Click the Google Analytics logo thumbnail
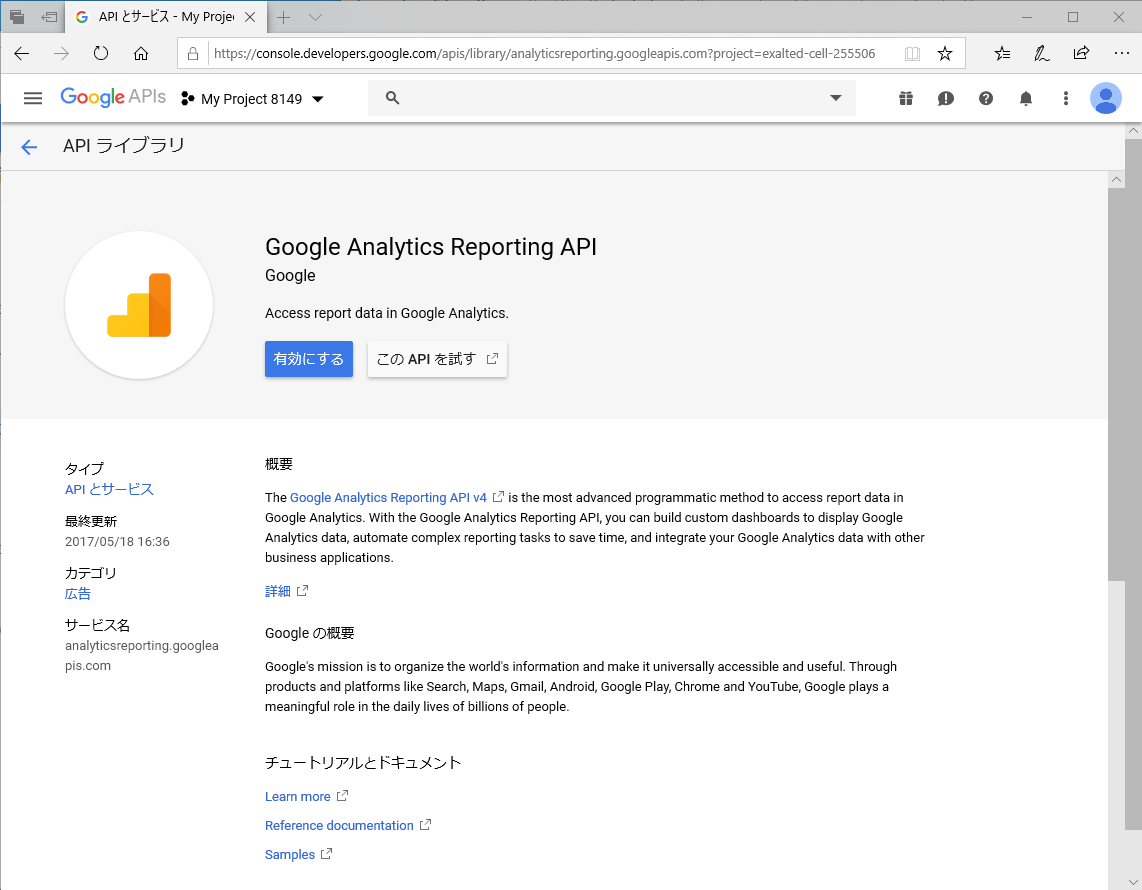The image size is (1142, 890). point(139,305)
